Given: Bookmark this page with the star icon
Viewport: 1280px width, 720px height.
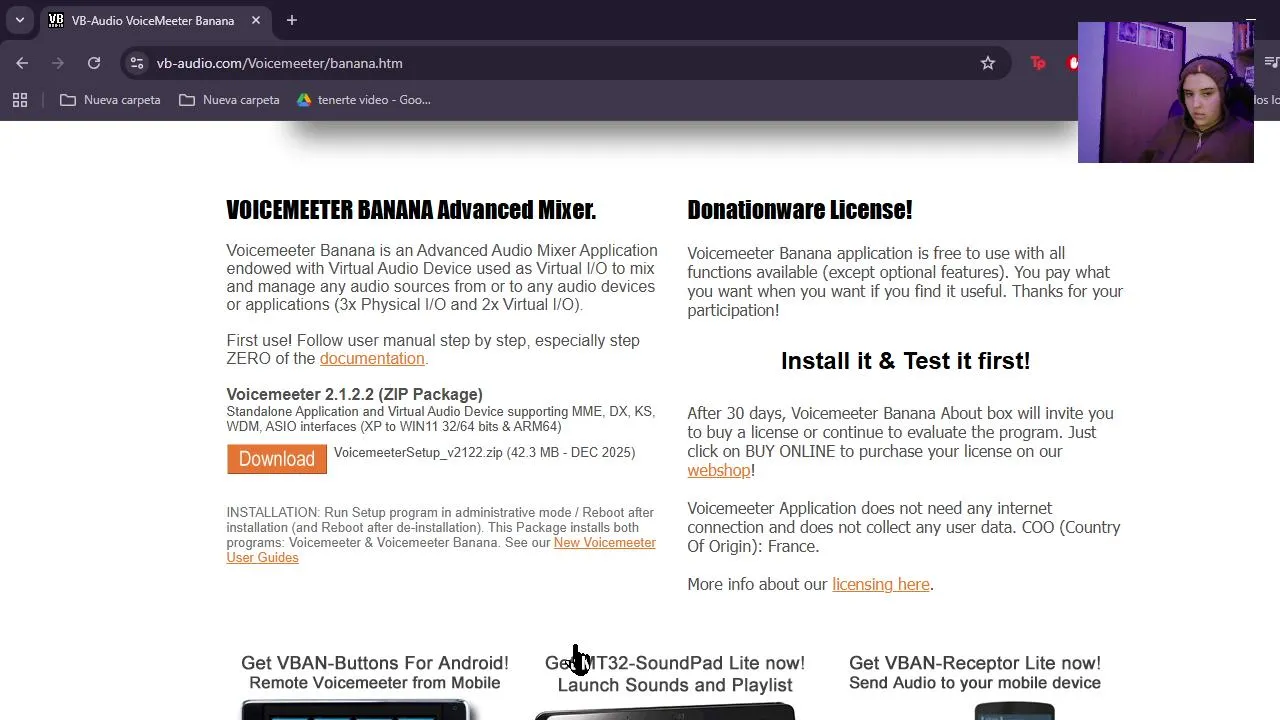Looking at the screenshot, I should (988, 63).
